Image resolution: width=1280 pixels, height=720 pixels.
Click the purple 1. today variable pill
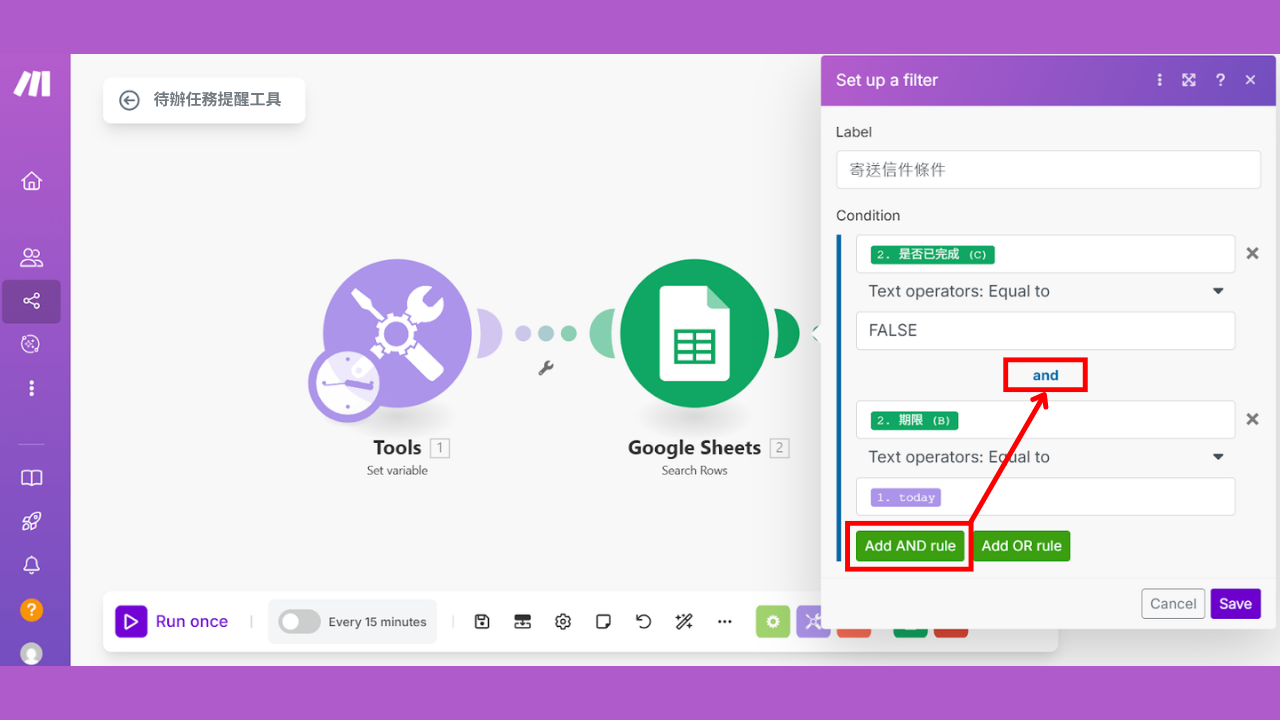coord(906,497)
